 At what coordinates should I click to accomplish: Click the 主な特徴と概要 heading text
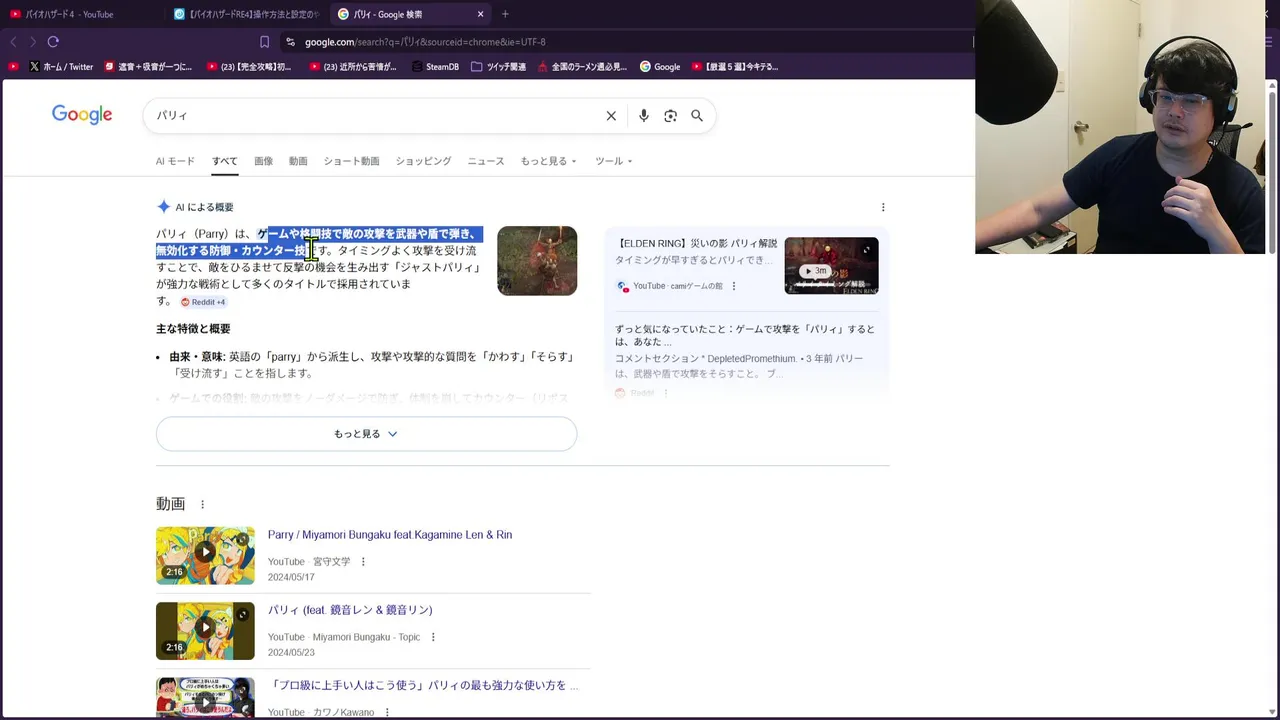(193, 329)
